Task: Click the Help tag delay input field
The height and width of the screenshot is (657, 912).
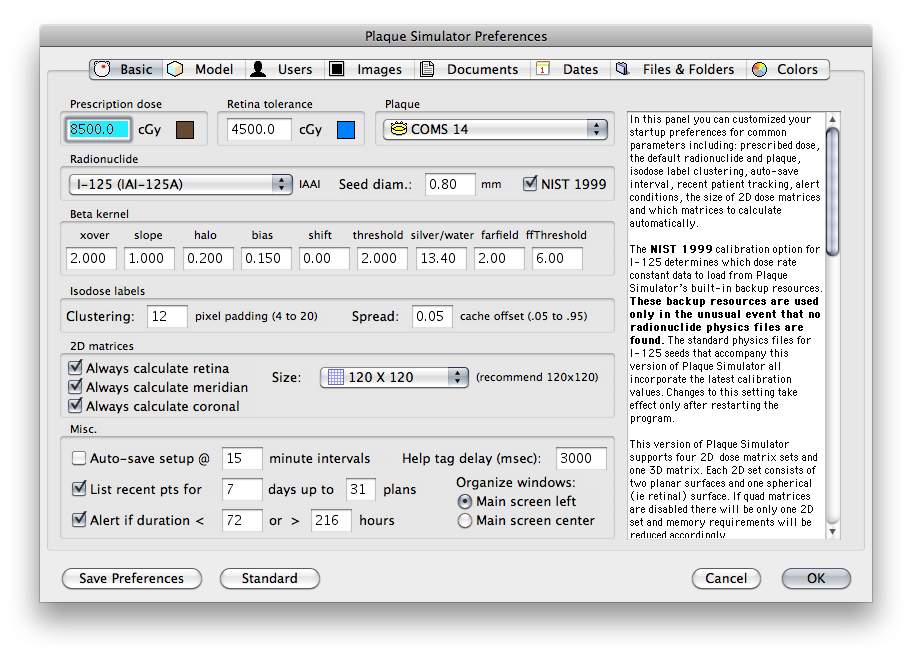Action: [x=581, y=459]
